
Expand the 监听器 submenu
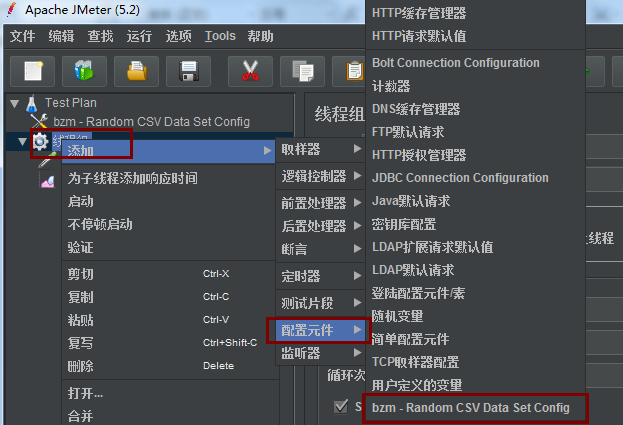point(320,353)
